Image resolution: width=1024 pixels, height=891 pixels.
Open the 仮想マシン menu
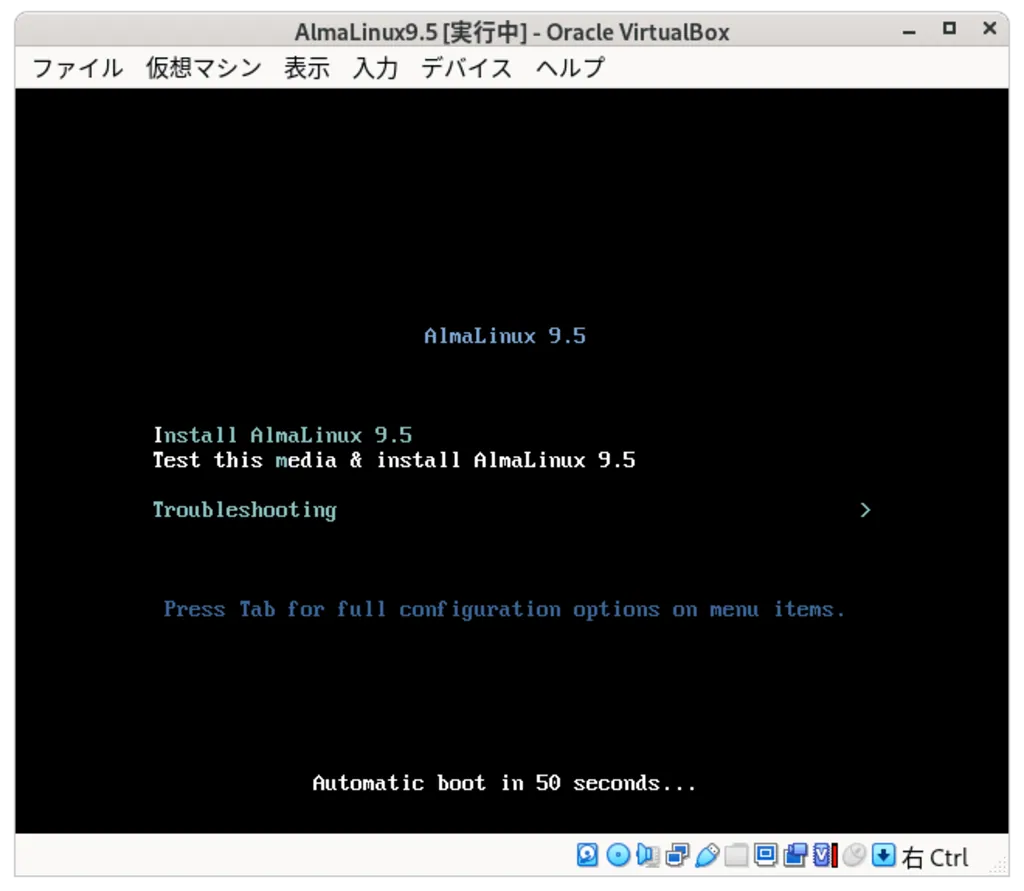[x=204, y=68]
